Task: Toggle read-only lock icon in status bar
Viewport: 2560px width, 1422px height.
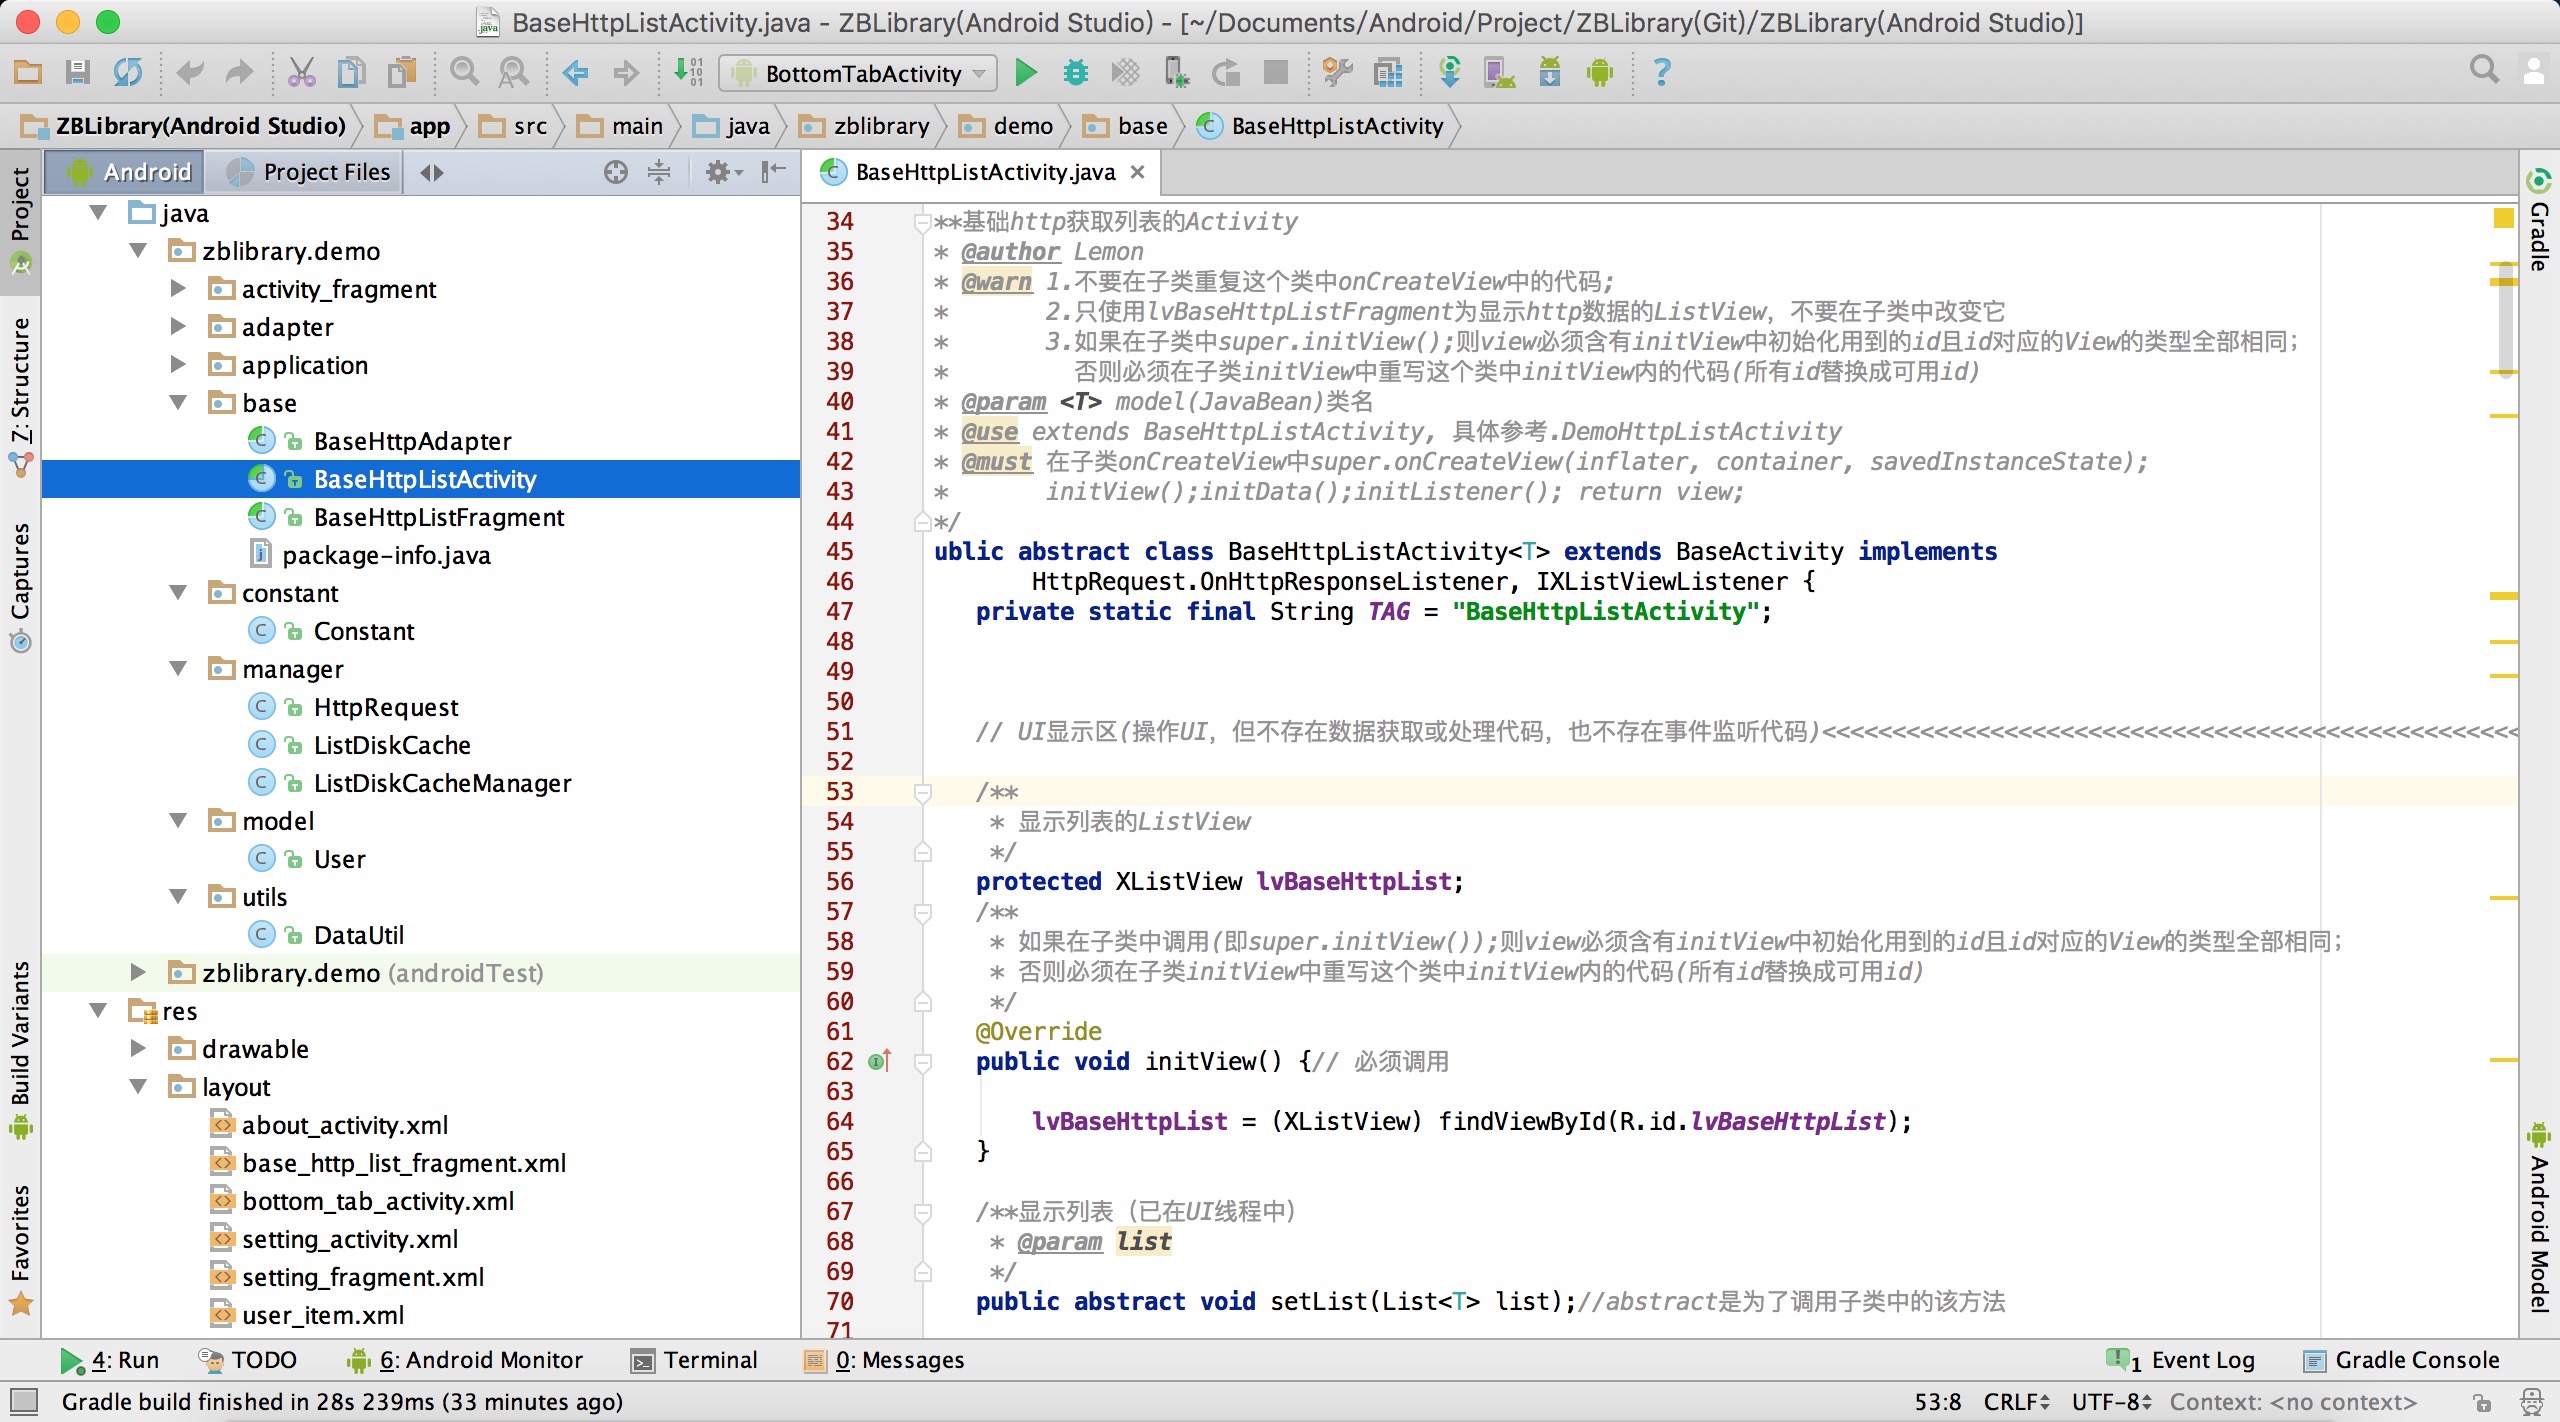Action: (2481, 1402)
